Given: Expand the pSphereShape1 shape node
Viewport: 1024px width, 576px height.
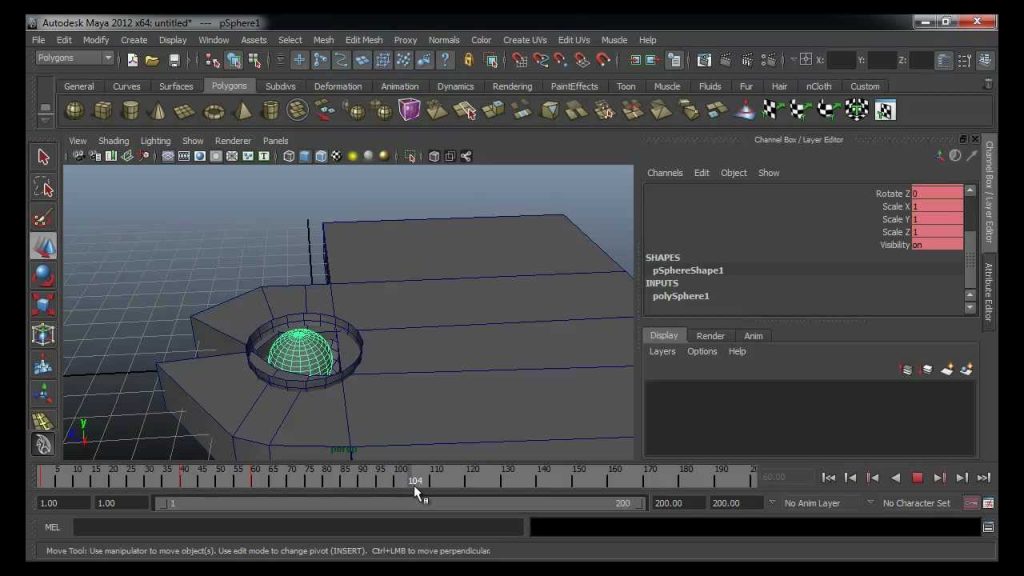Looking at the screenshot, I should (688, 270).
